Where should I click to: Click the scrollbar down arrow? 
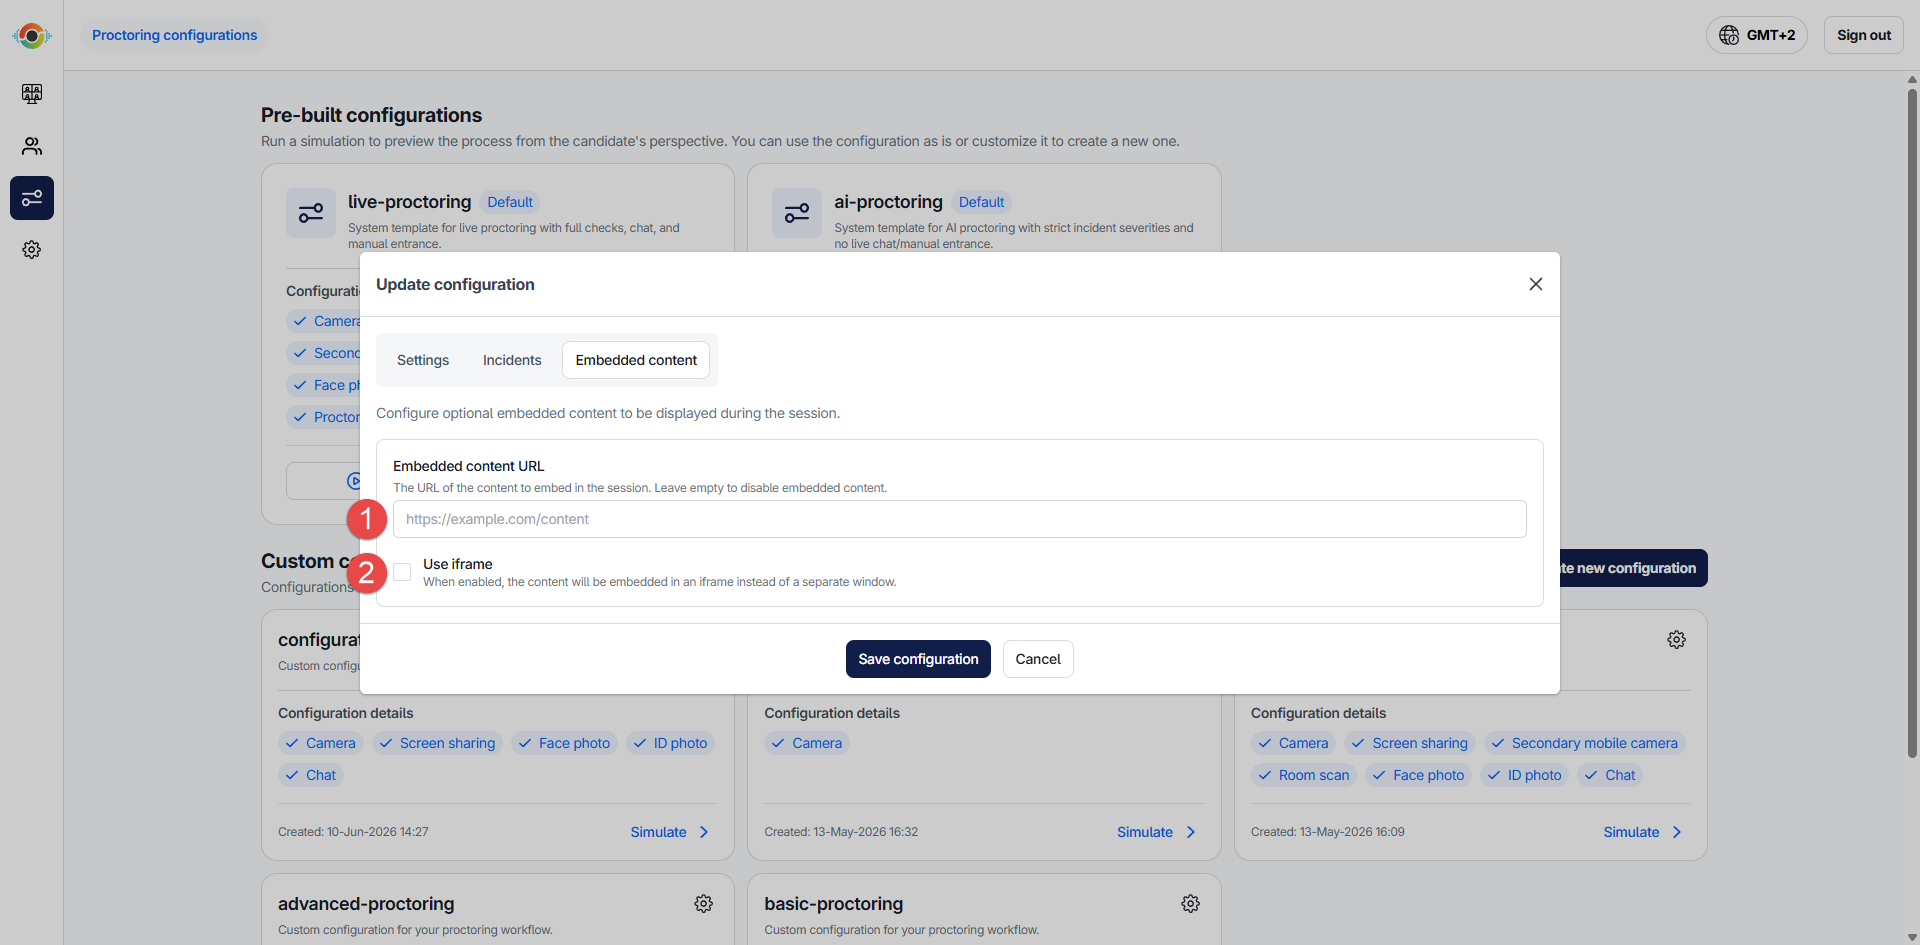1912,937
